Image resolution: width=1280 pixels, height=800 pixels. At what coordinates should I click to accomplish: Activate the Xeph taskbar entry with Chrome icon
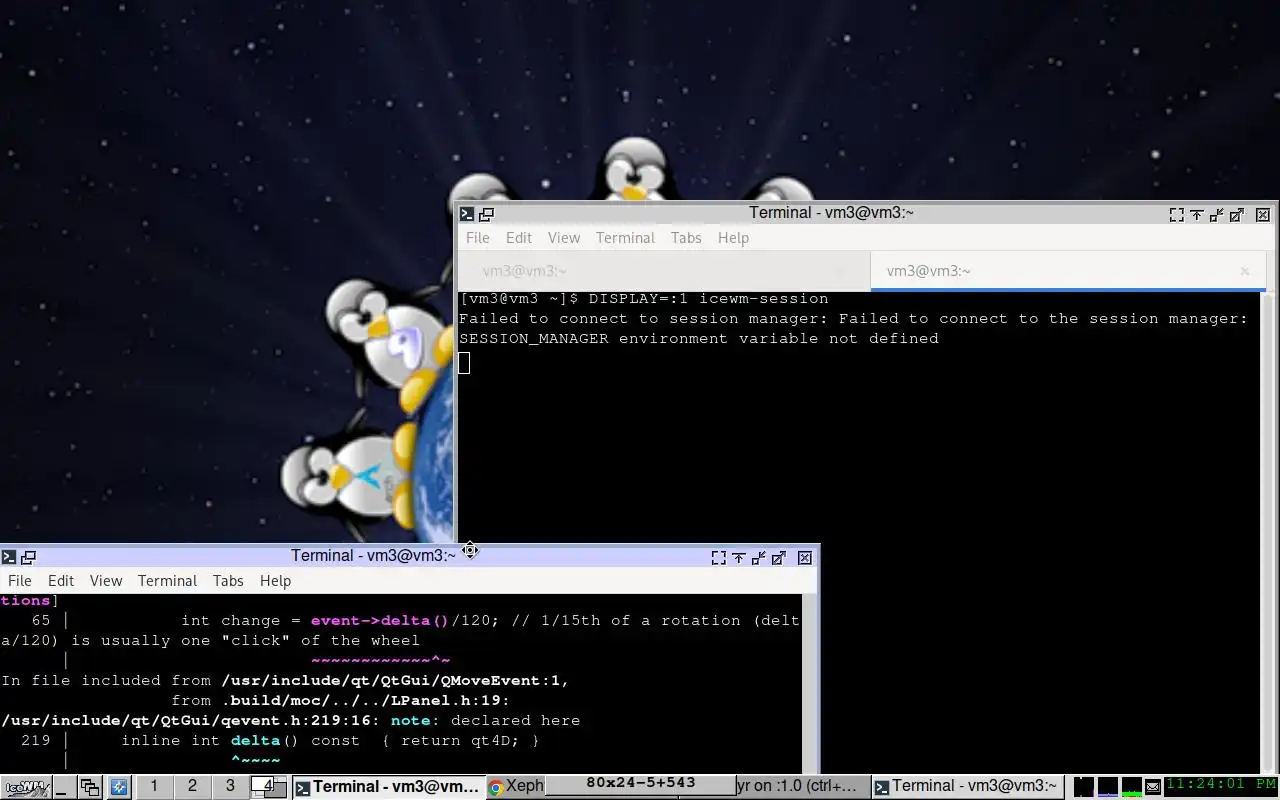point(516,787)
